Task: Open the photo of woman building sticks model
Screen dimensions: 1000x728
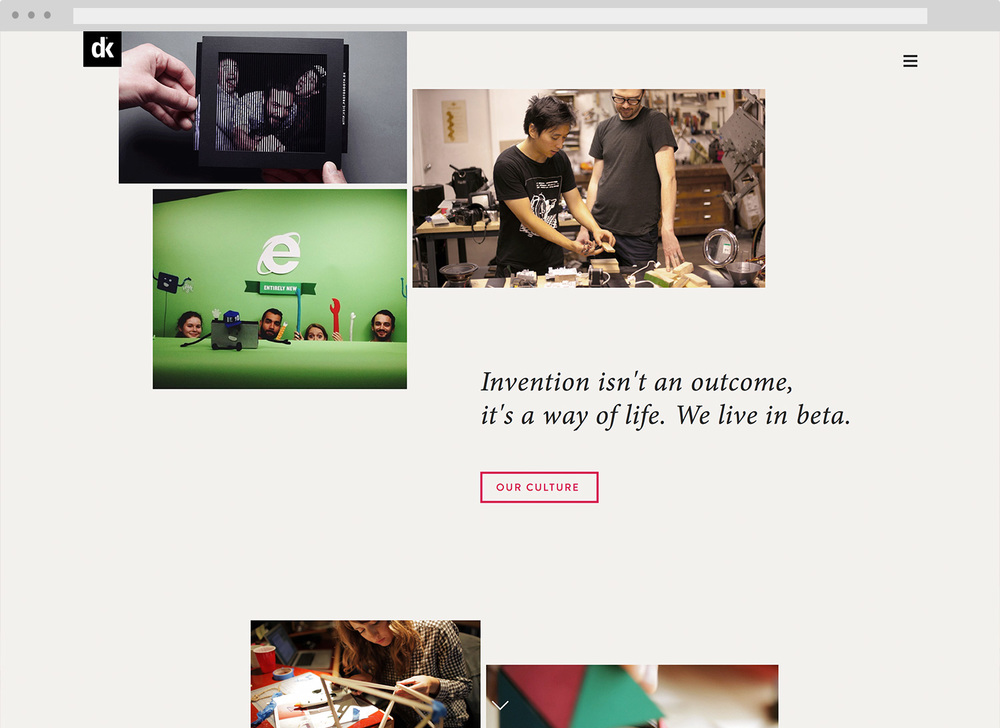Action: point(365,674)
